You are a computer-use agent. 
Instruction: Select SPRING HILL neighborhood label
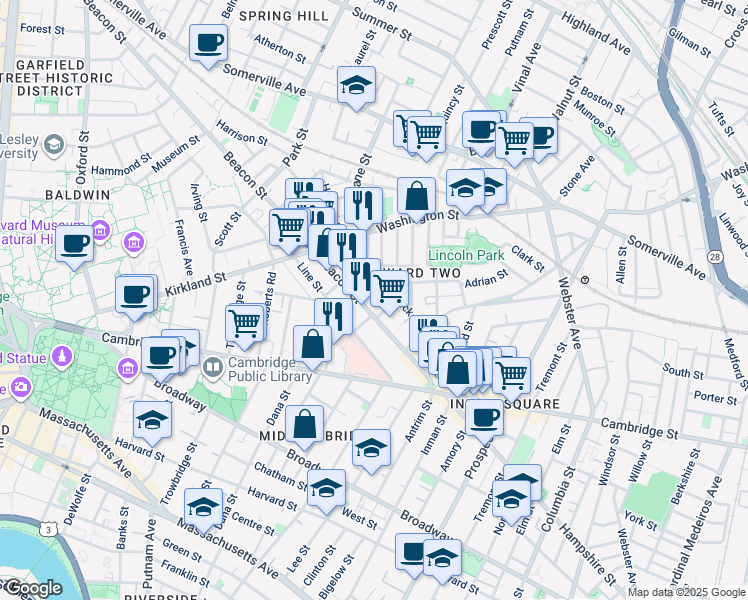tap(284, 16)
